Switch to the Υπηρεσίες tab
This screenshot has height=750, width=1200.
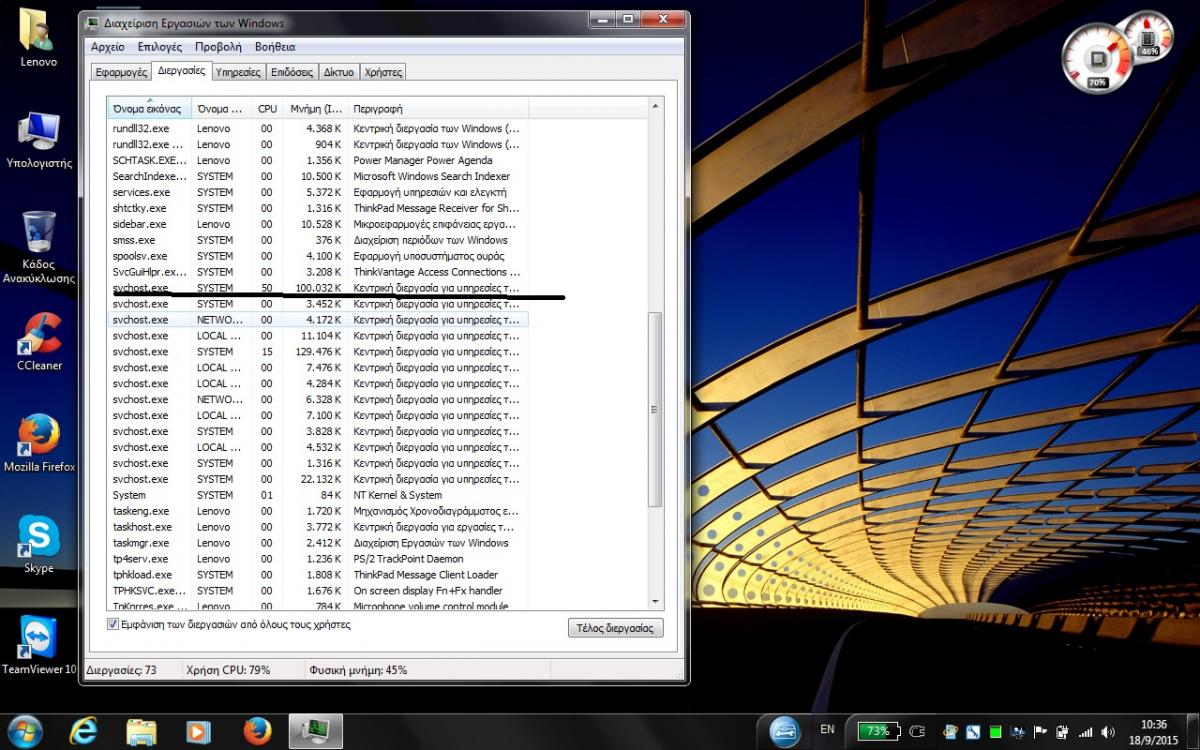pyautogui.click(x=239, y=72)
